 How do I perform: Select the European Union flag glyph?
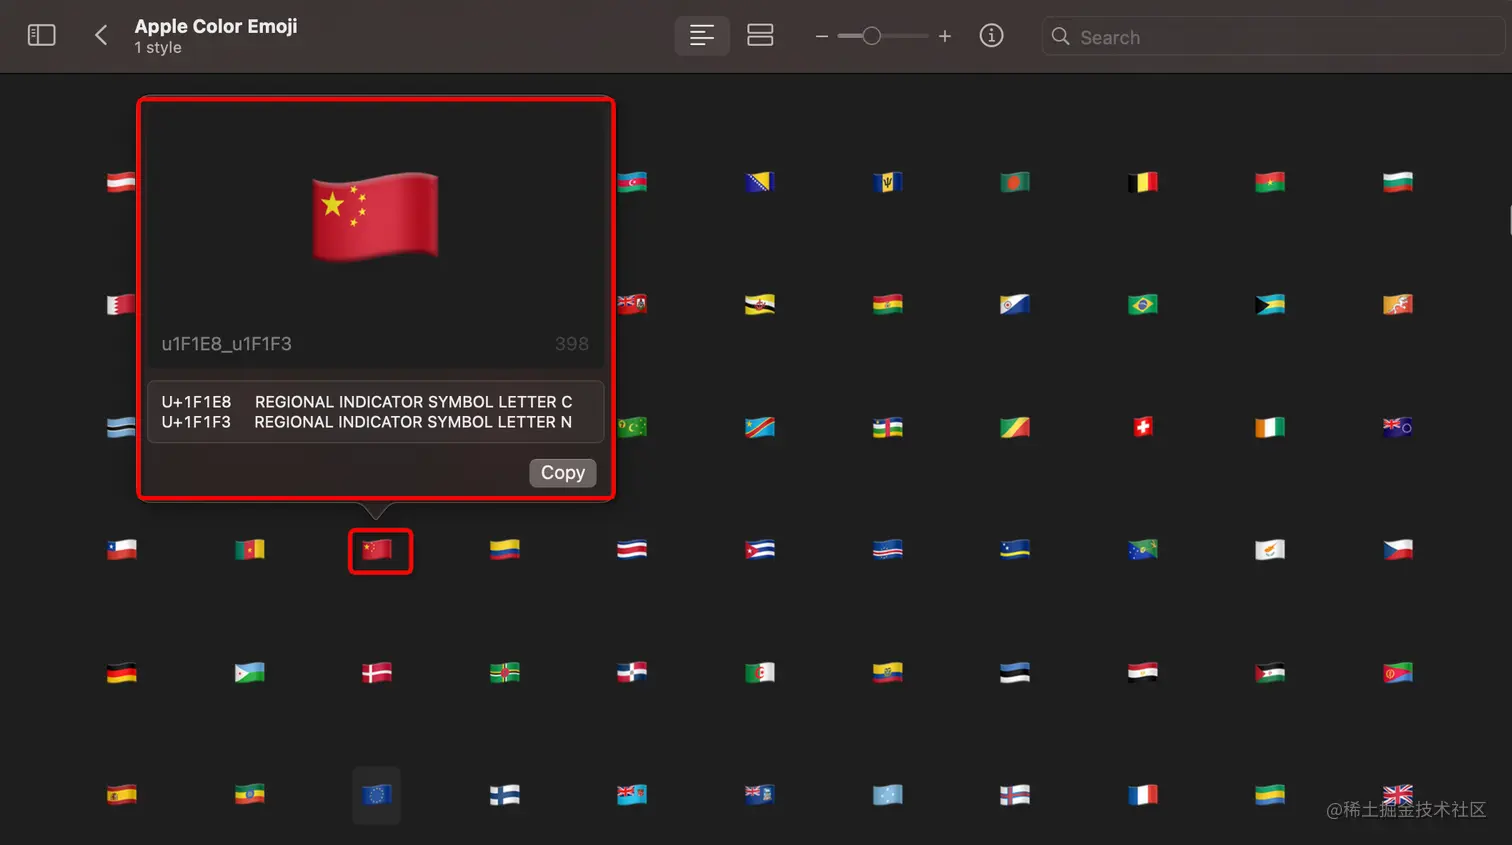tap(376, 795)
